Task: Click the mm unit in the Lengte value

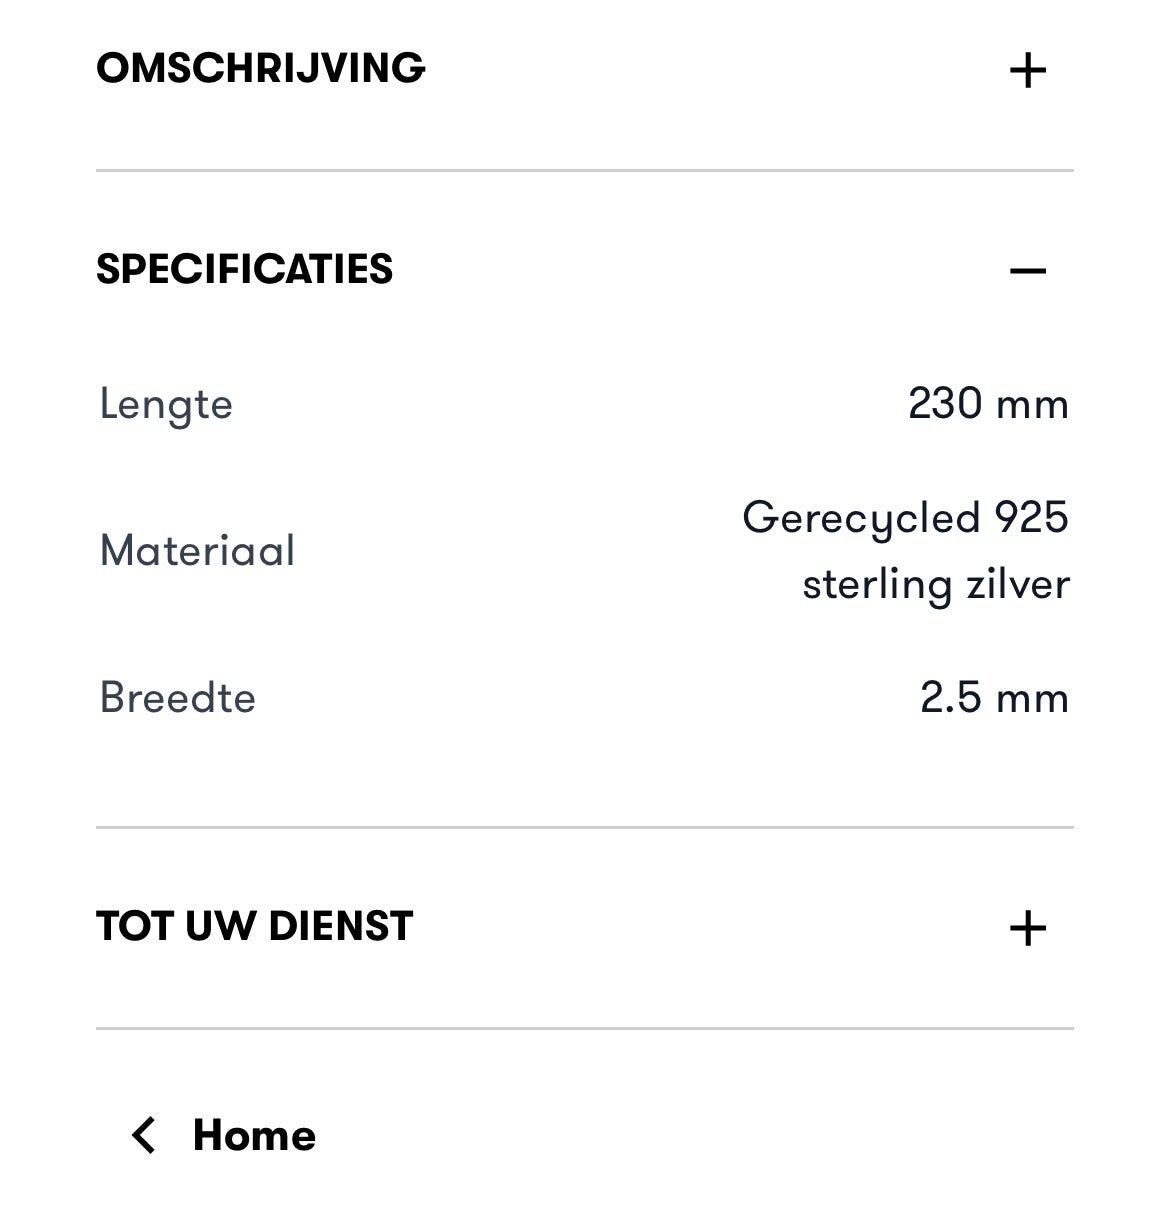Action: click(x=1032, y=405)
